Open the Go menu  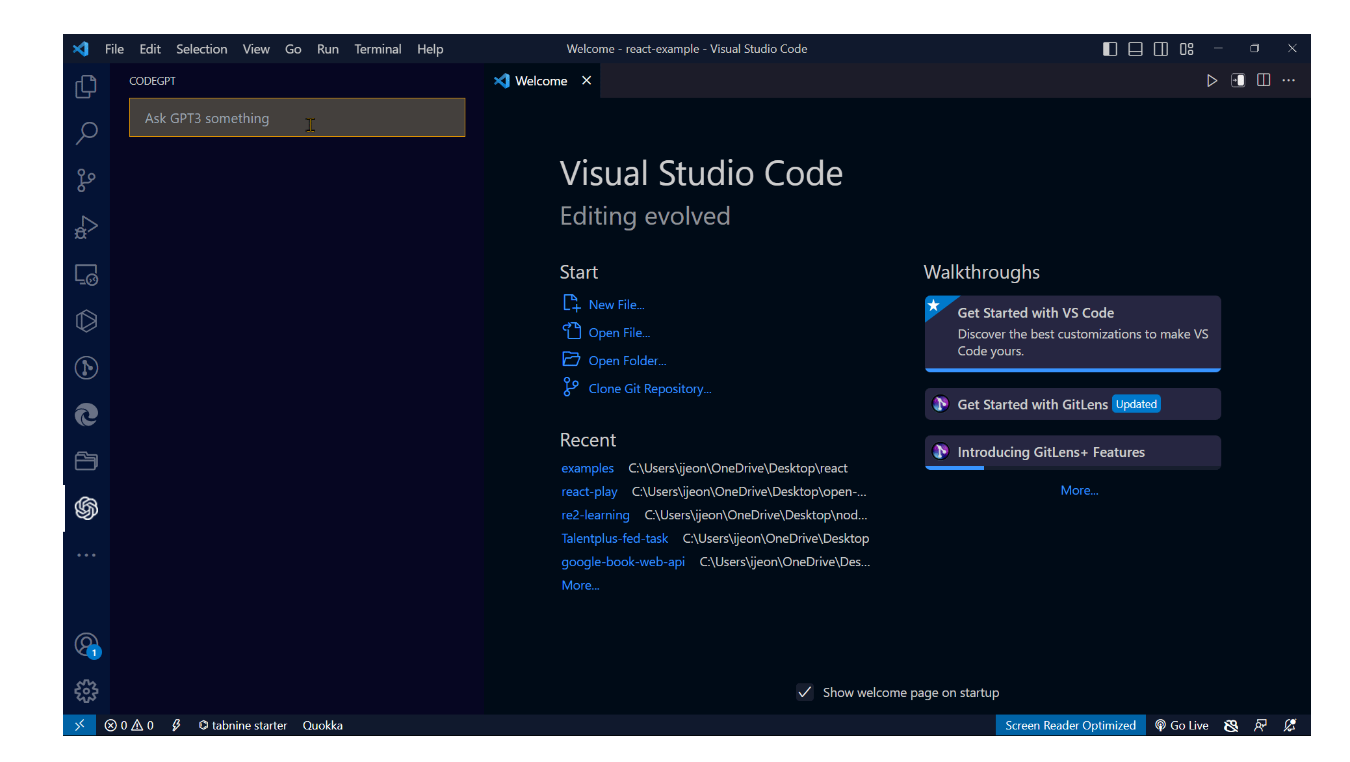(x=293, y=49)
